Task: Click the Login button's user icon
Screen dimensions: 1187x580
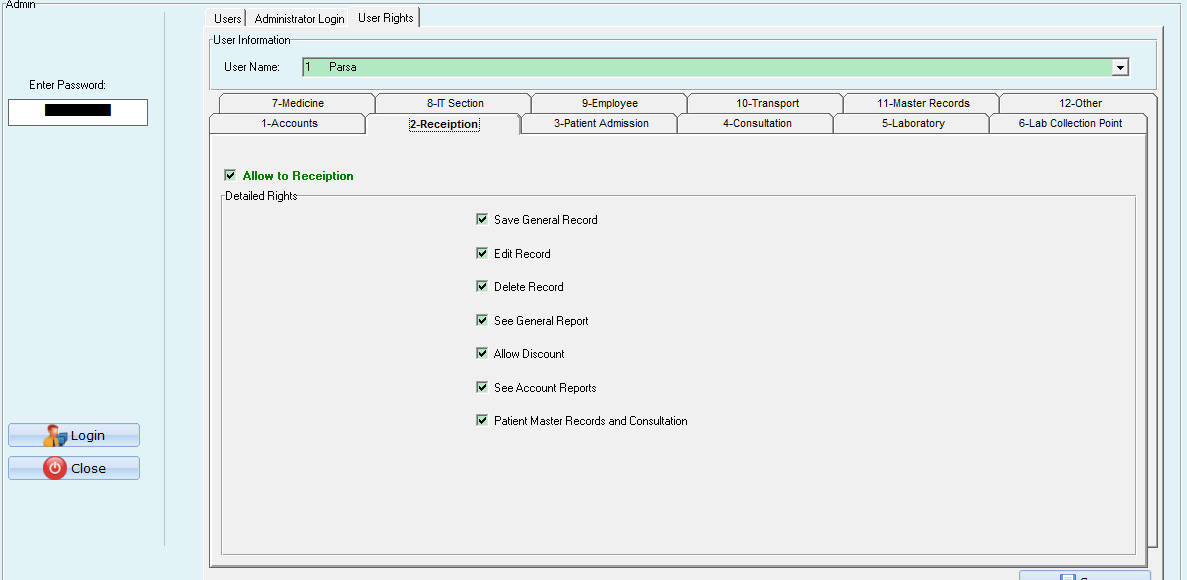Action: click(x=55, y=435)
